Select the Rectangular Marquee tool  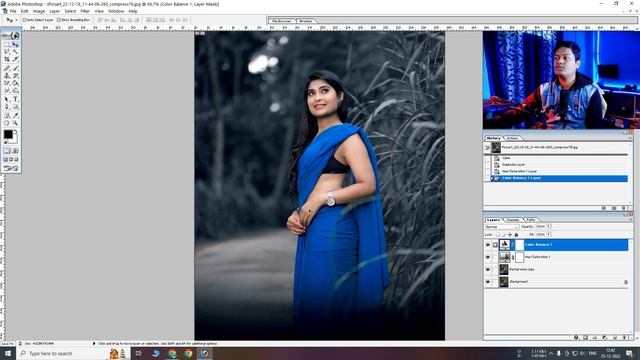click(x=7, y=44)
